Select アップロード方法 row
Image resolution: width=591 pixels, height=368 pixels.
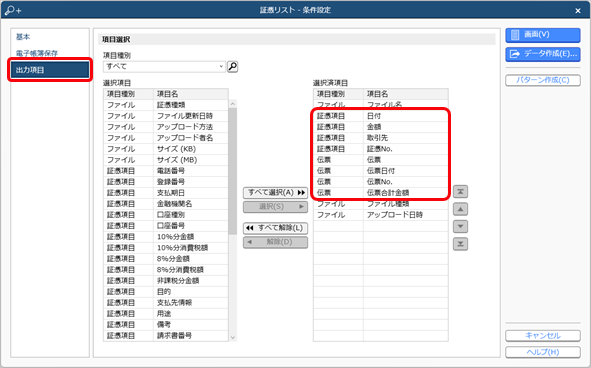tap(166, 127)
